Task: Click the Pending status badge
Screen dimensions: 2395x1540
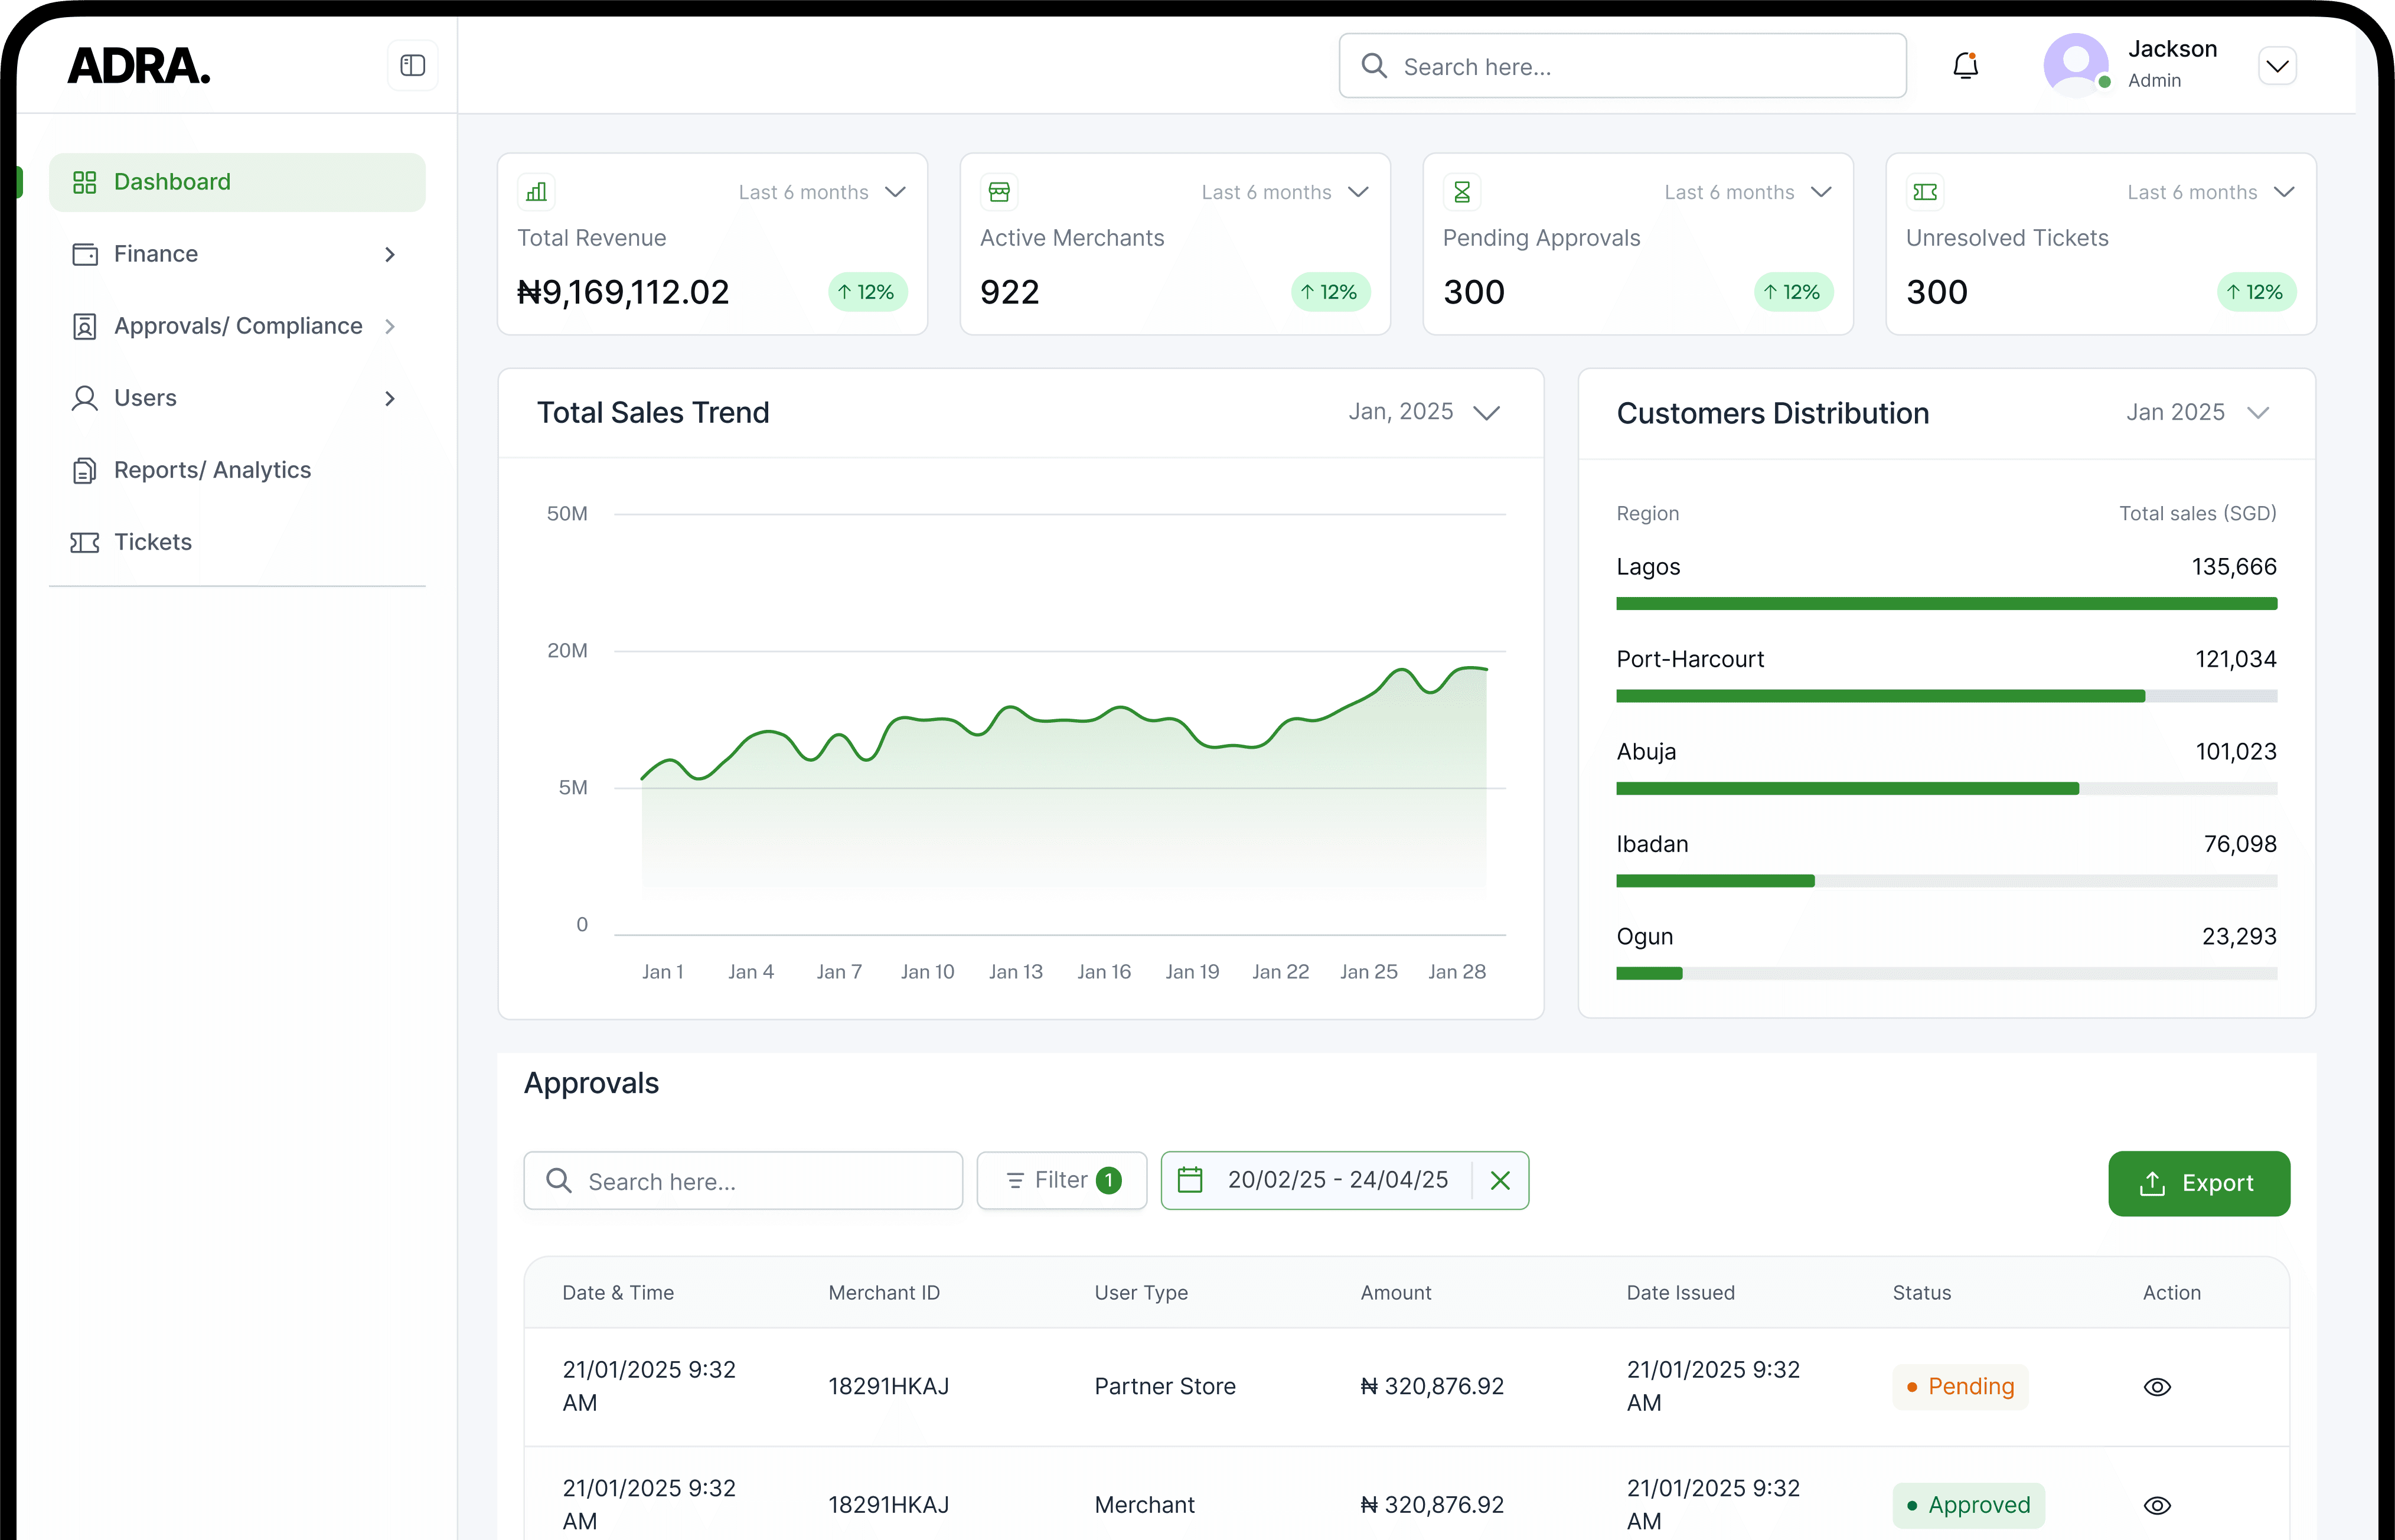Action: pos(1960,1387)
